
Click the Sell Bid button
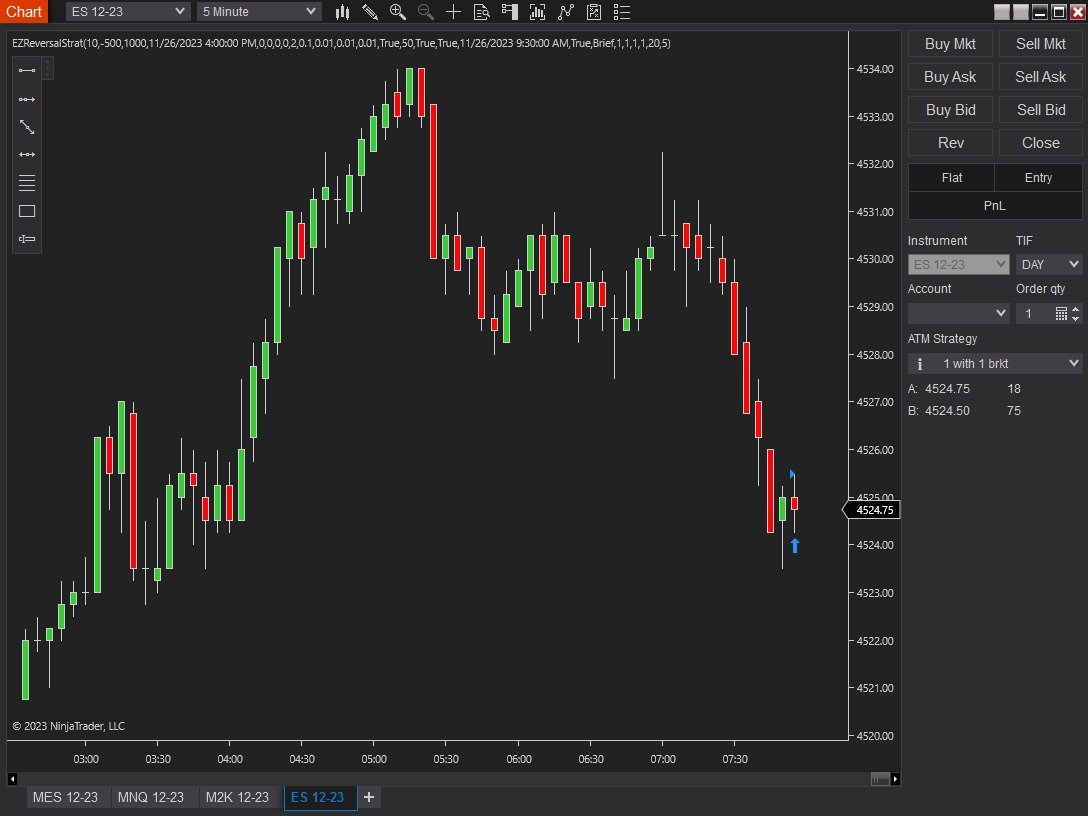click(1040, 110)
